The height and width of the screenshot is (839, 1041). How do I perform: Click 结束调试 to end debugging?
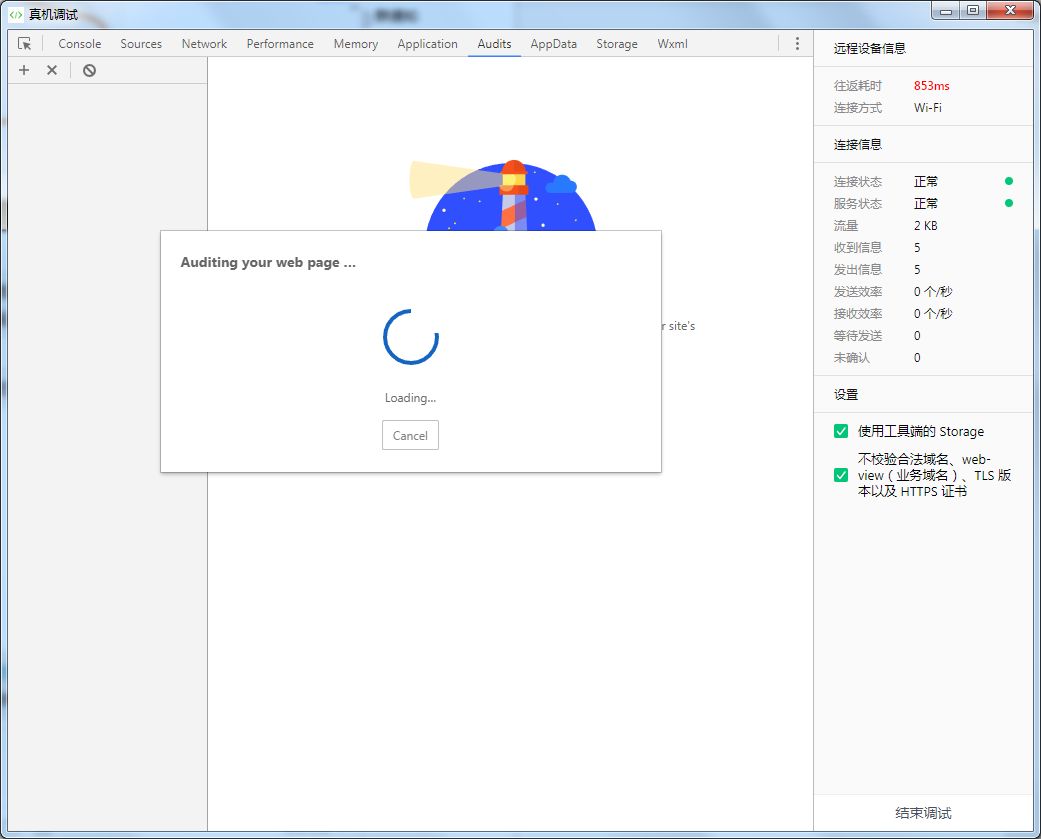pos(923,813)
